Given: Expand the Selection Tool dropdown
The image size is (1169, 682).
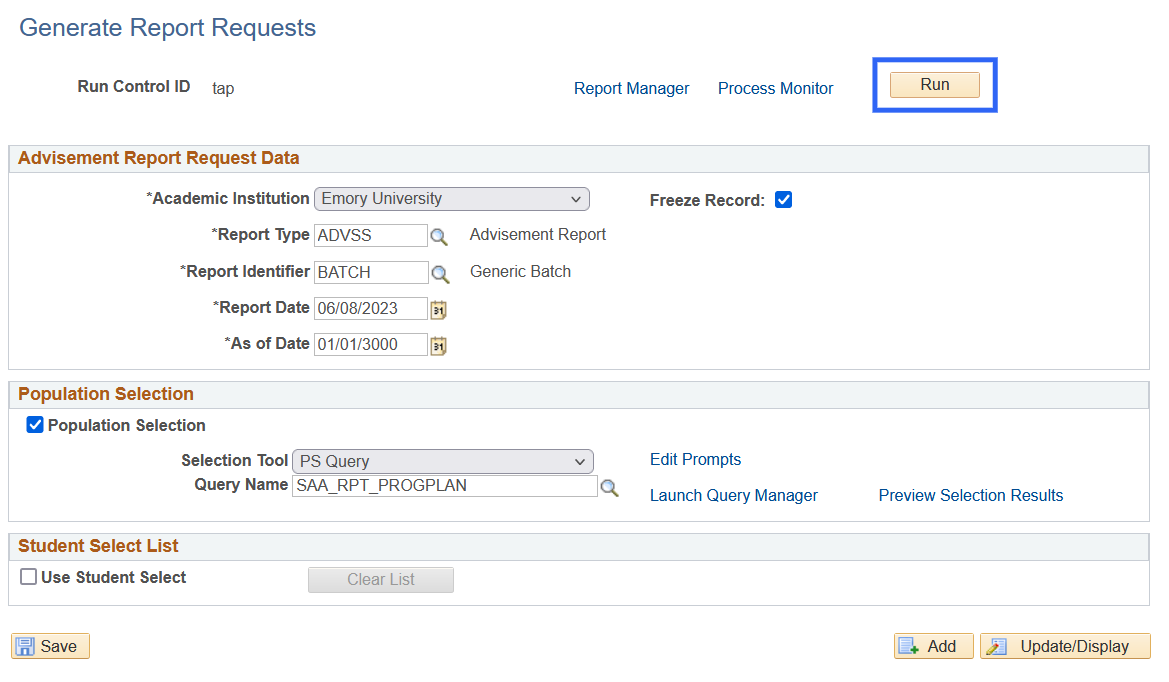Looking at the screenshot, I should 443,461.
